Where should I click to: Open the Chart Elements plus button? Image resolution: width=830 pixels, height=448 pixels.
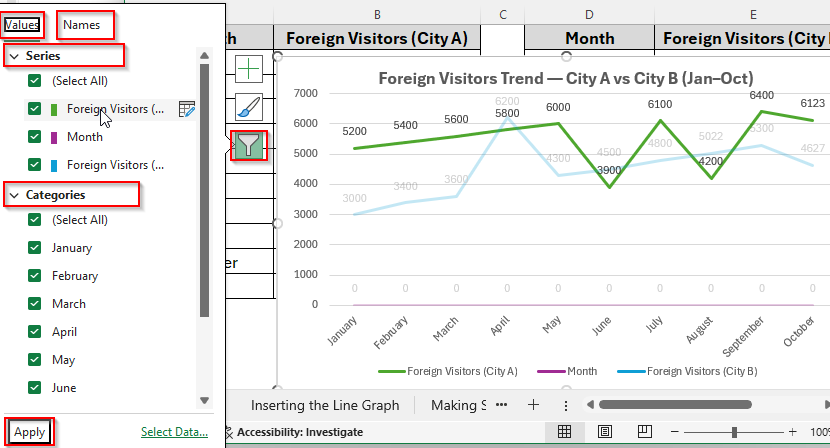click(249, 69)
